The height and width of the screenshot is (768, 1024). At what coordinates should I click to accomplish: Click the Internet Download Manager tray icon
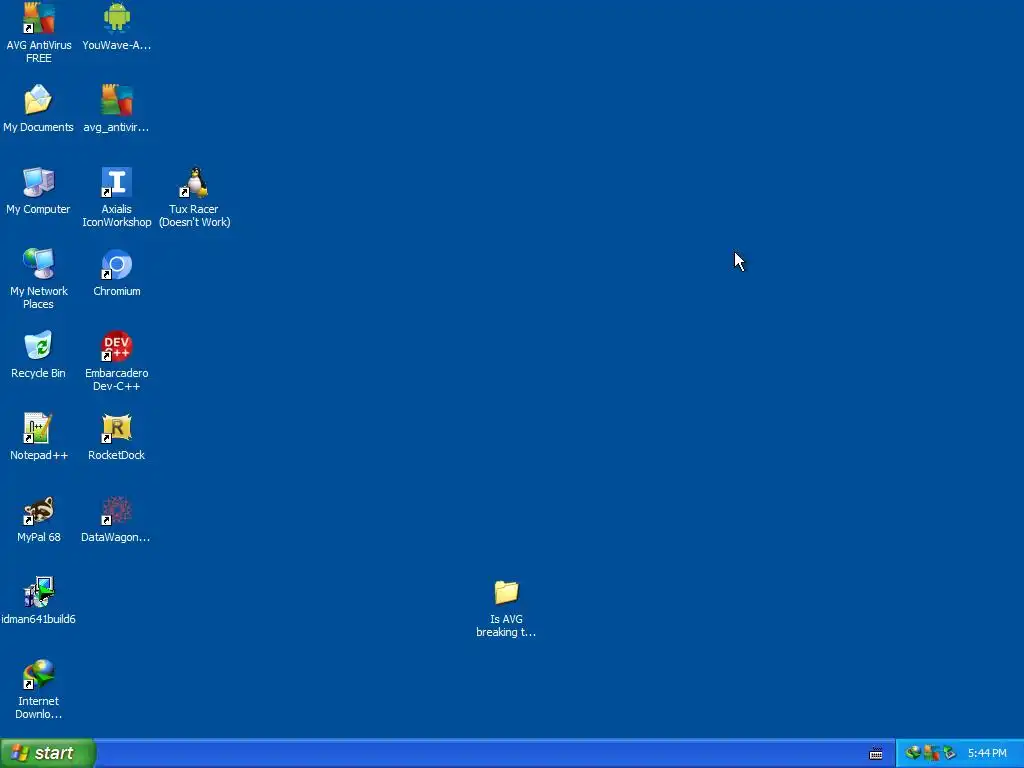913,753
